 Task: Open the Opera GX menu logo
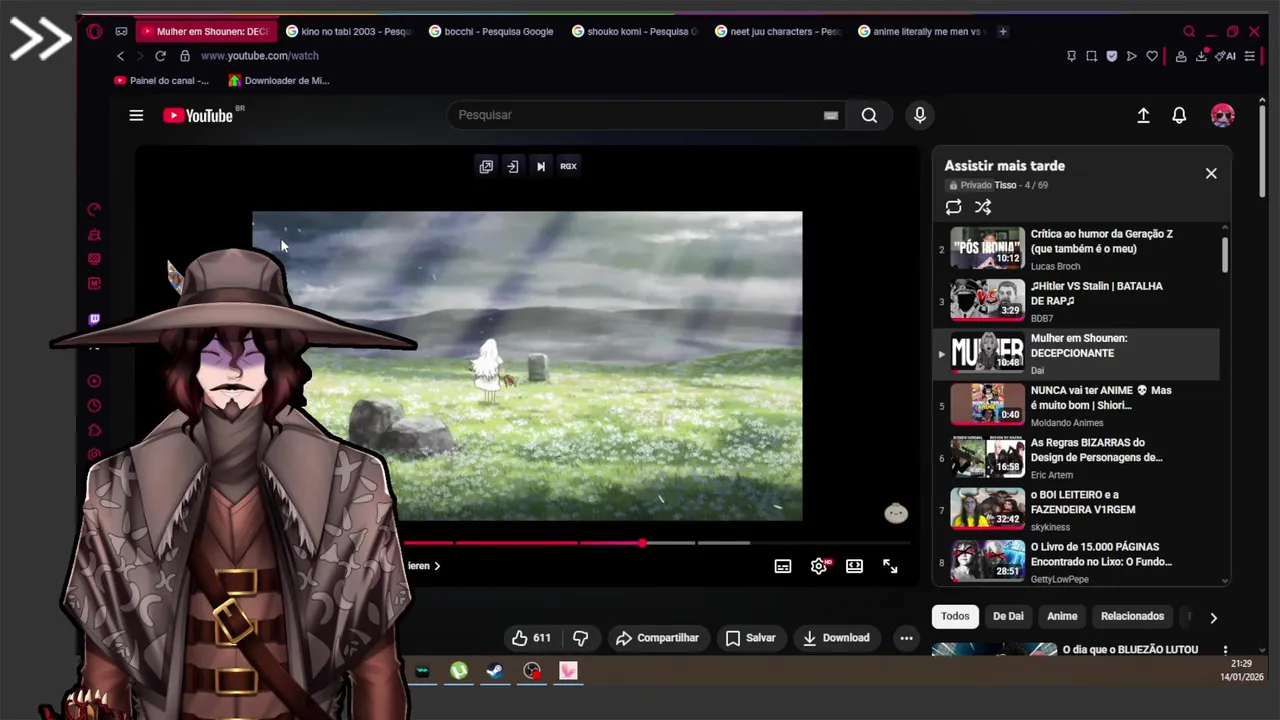pos(94,31)
